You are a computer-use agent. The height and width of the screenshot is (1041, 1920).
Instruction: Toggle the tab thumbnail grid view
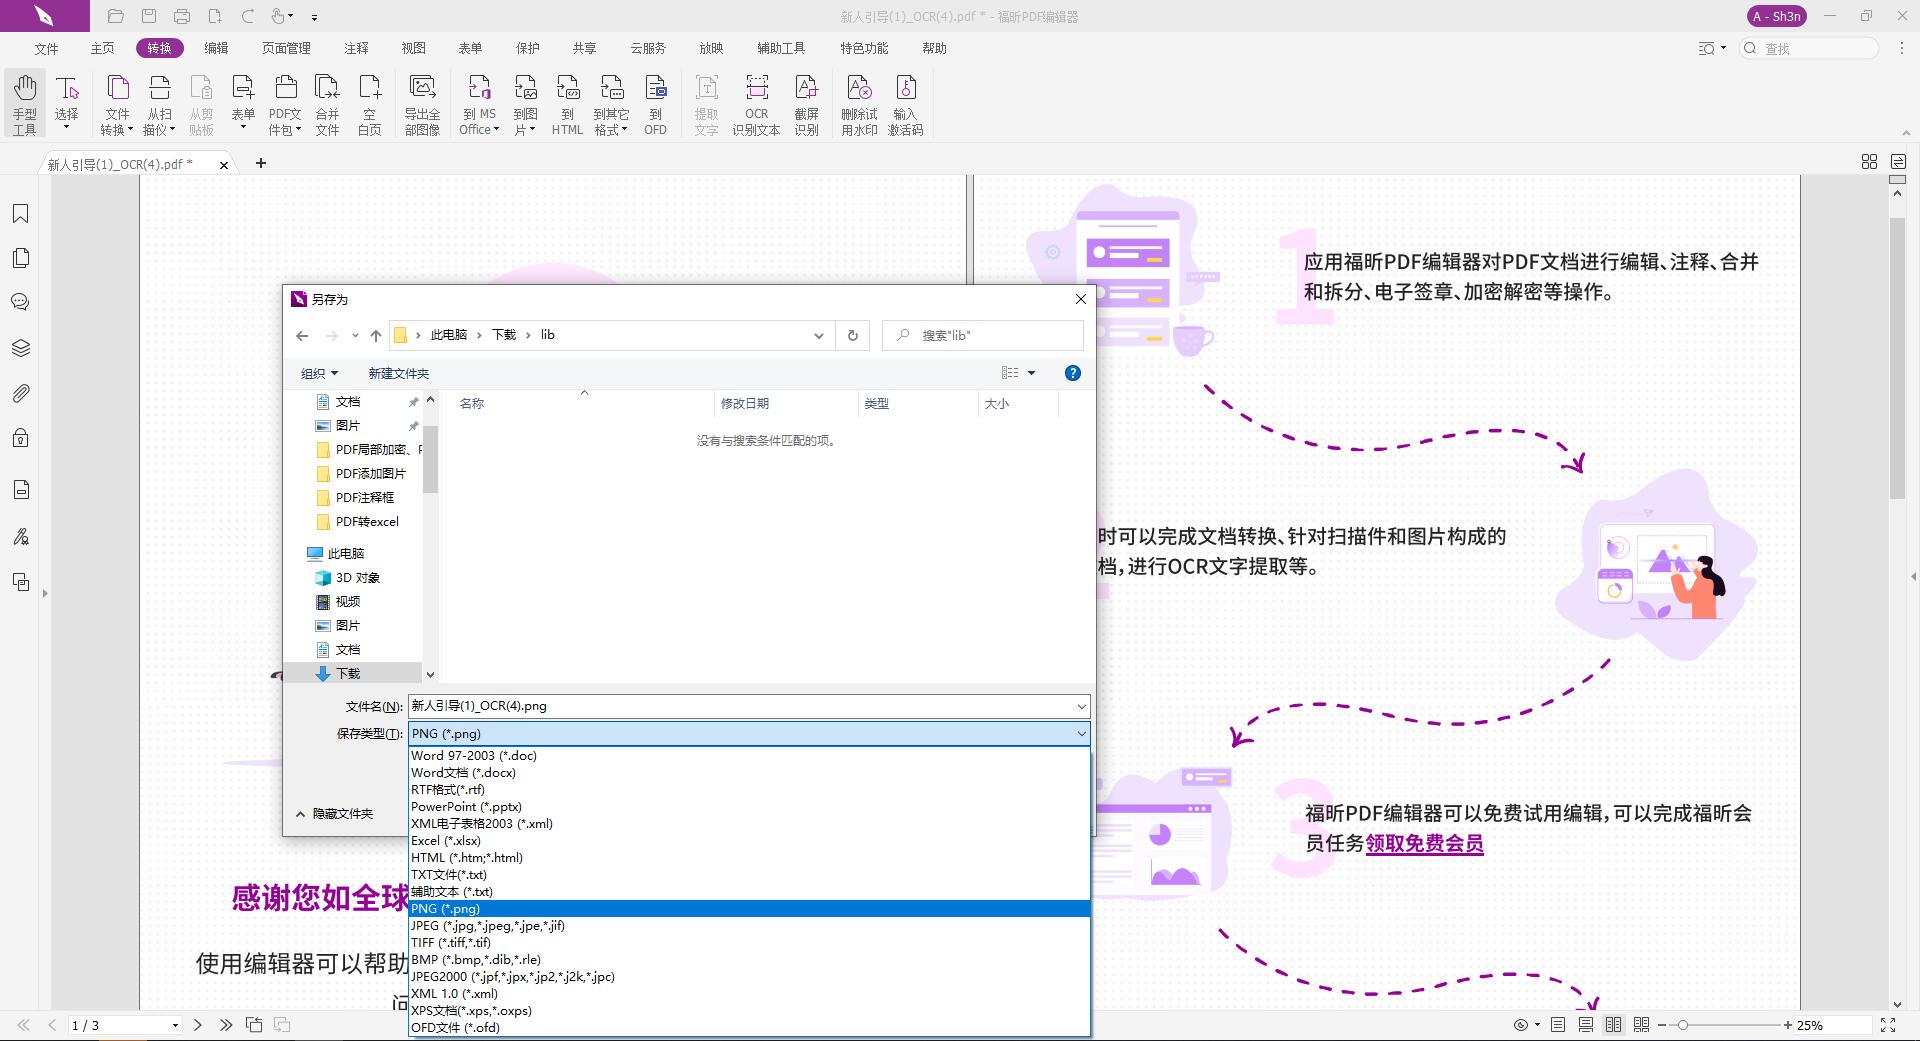(1869, 161)
